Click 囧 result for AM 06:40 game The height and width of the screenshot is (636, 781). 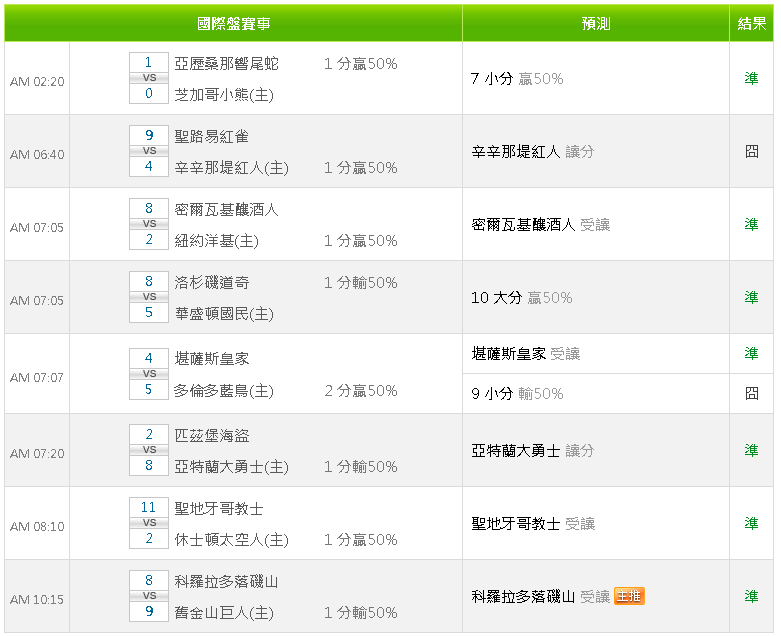click(752, 151)
